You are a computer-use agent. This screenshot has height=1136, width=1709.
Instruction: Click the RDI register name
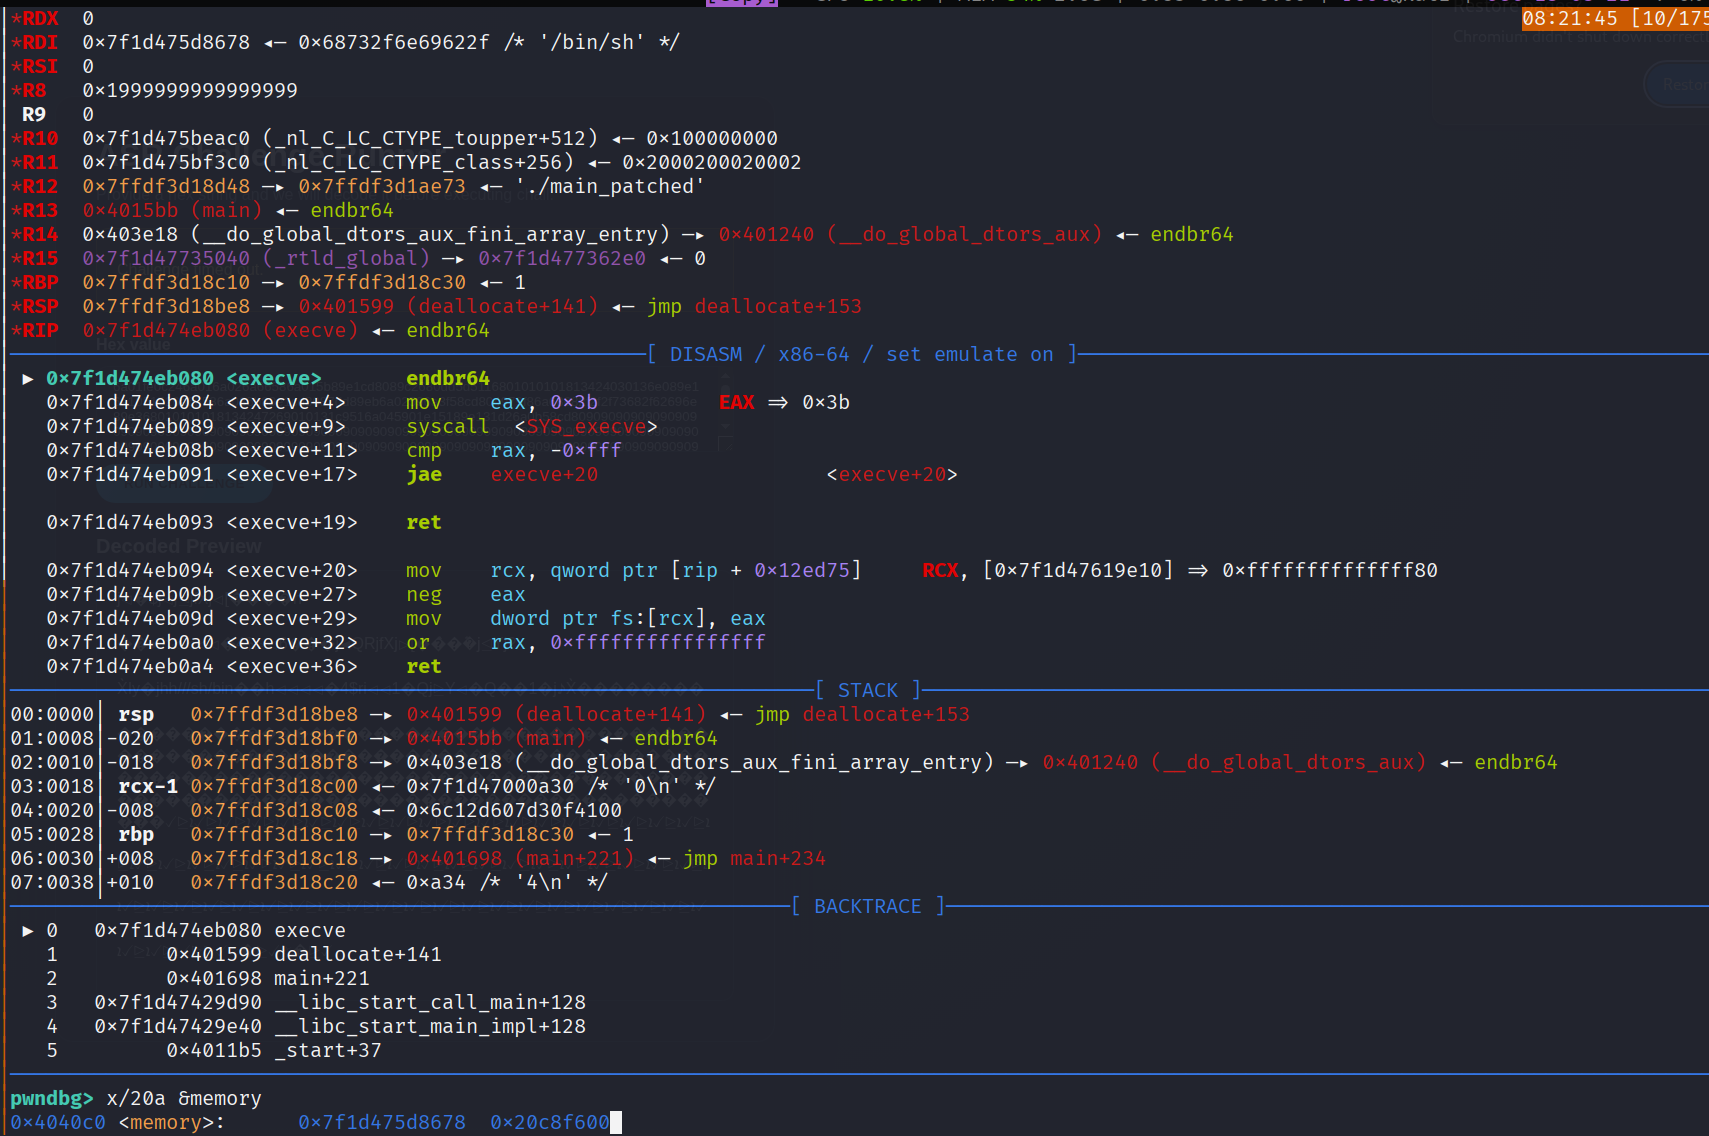(40, 43)
